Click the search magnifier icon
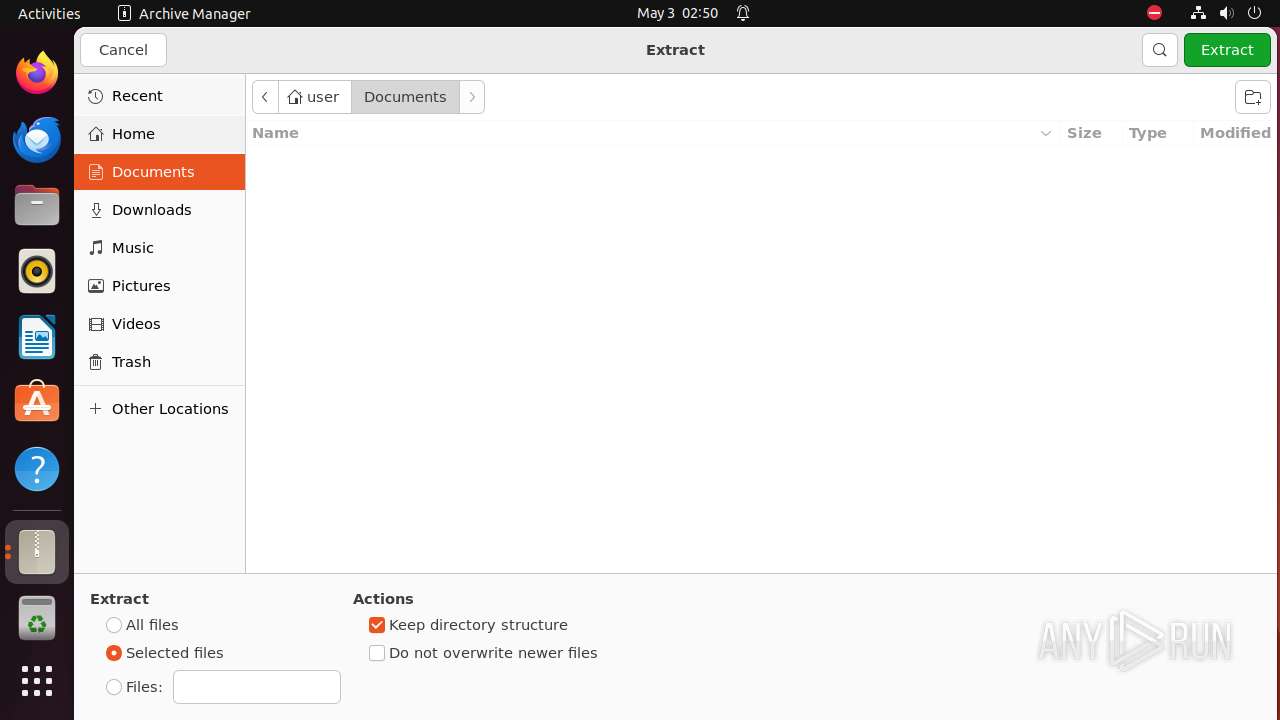Screen dimensions: 1280x720 point(1159,50)
